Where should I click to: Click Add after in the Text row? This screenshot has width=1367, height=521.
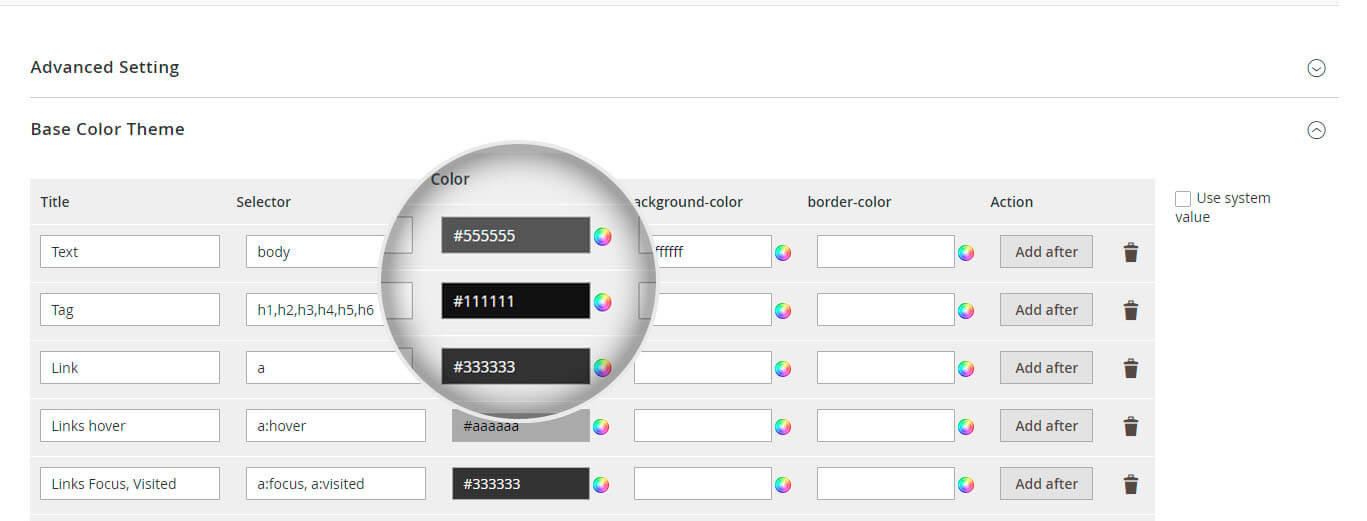coord(1046,252)
